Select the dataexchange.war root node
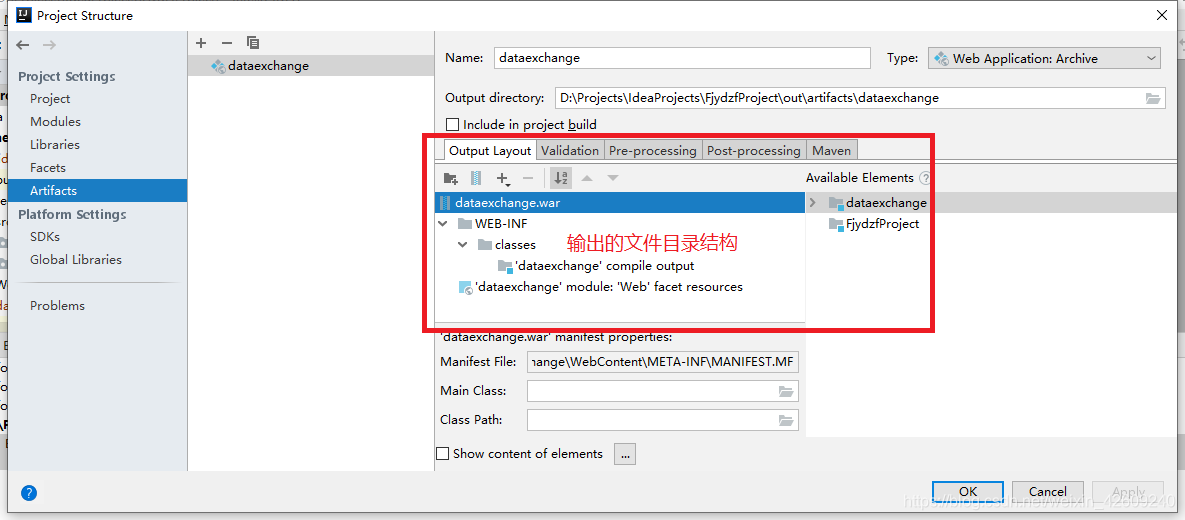The width and height of the screenshot is (1185, 520). 620,203
